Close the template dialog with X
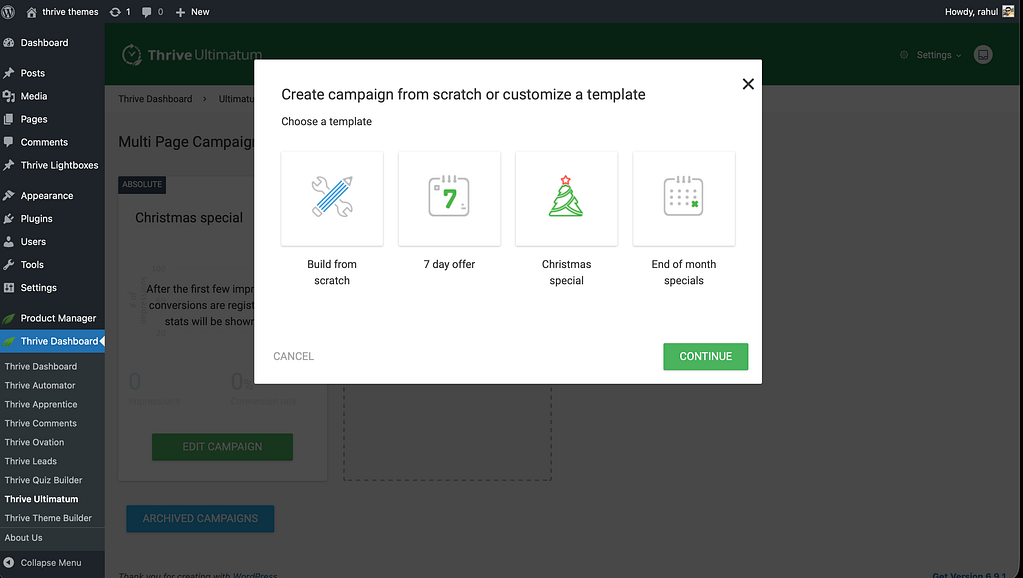Viewport: 1023px width, 578px height. 748,84
